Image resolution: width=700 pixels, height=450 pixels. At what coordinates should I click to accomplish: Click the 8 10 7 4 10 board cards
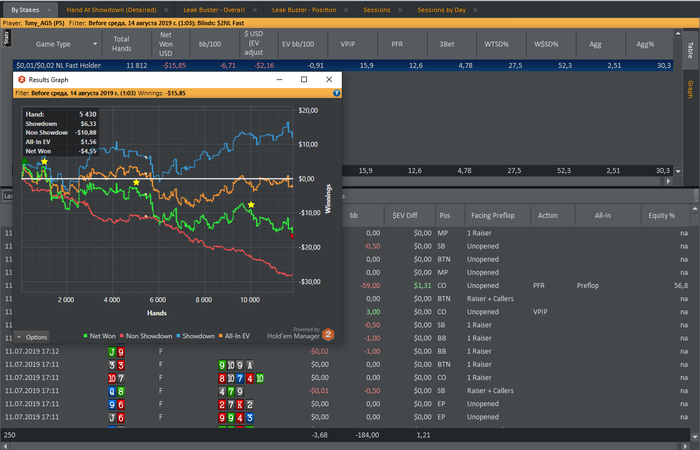click(241, 378)
